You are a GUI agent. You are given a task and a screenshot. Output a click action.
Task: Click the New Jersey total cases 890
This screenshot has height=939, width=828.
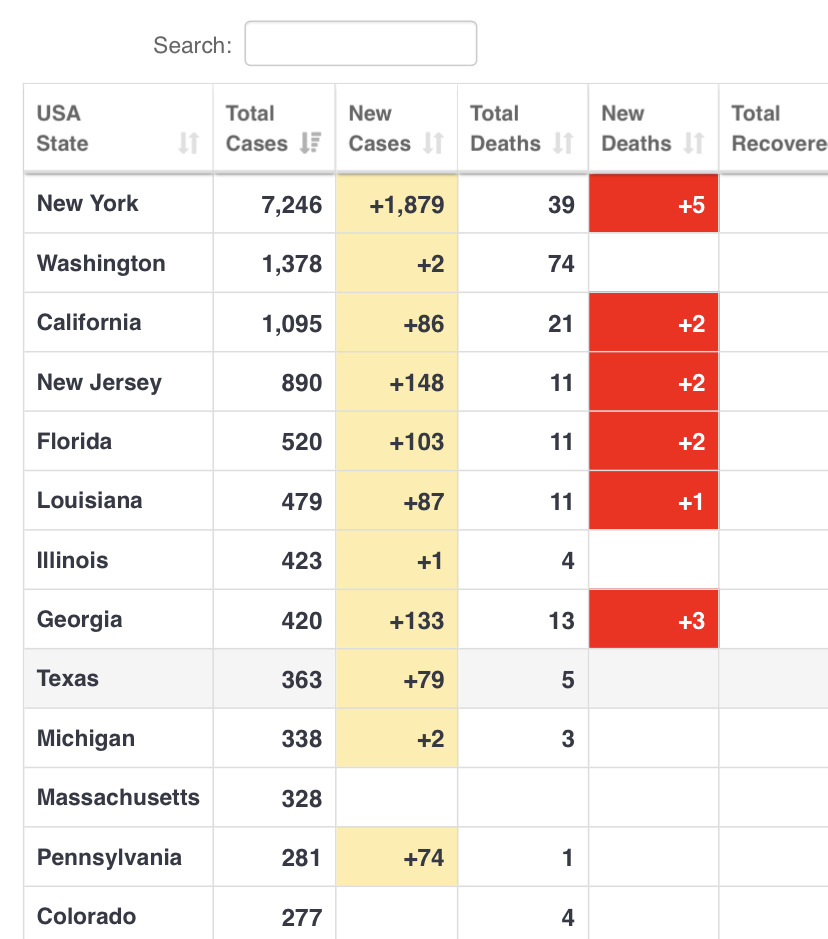coord(301,383)
